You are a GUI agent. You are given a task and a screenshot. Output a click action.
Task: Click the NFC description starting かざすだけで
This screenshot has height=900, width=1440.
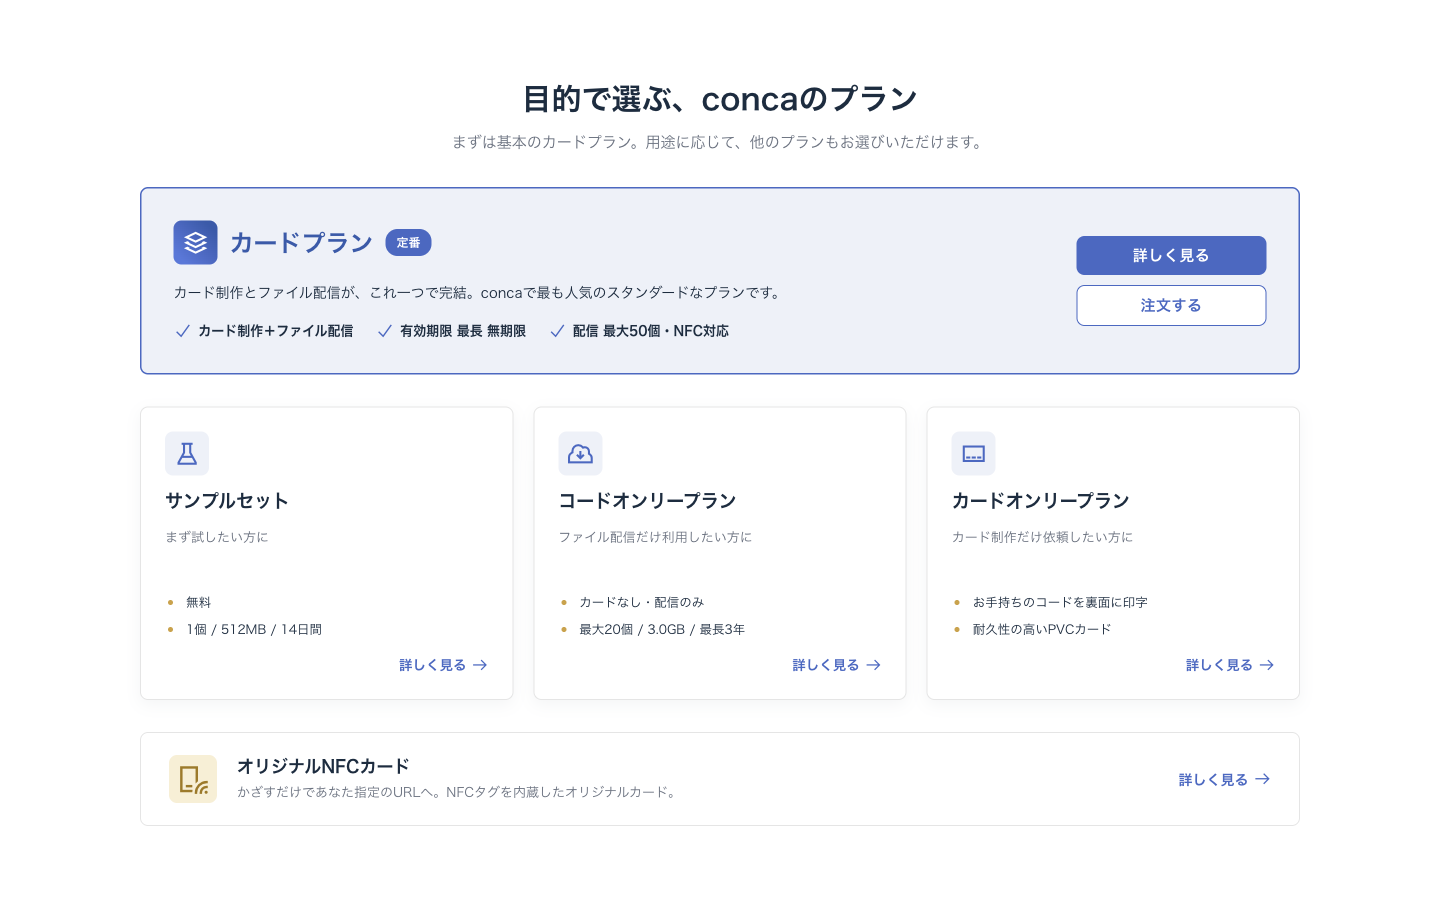459,792
